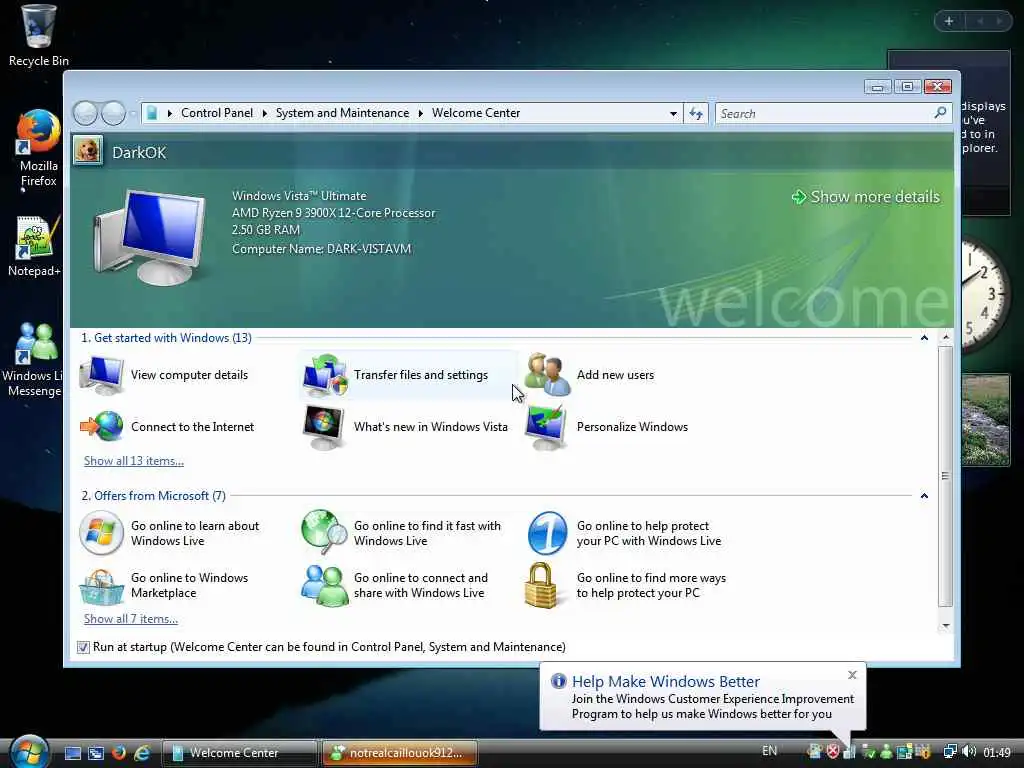Click Show more details
The image size is (1024, 768).
tap(865, 197)
